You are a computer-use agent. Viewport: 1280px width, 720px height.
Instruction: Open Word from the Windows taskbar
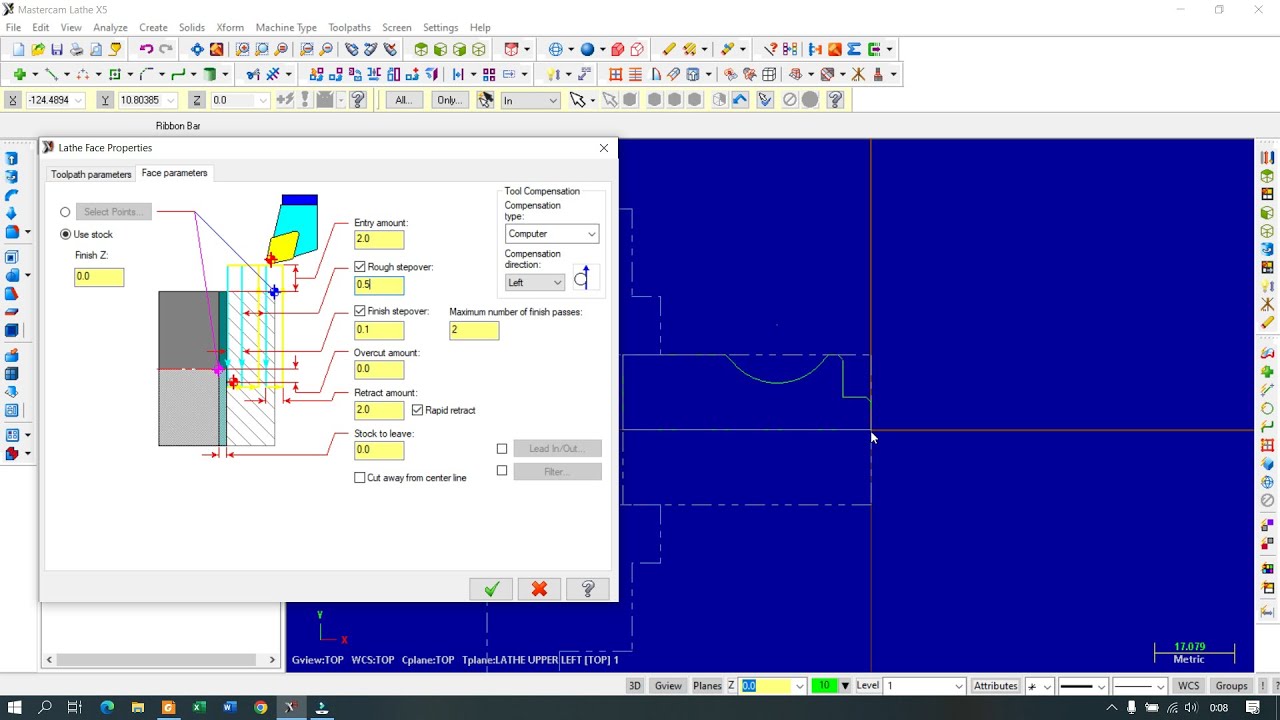pos(229,707)
